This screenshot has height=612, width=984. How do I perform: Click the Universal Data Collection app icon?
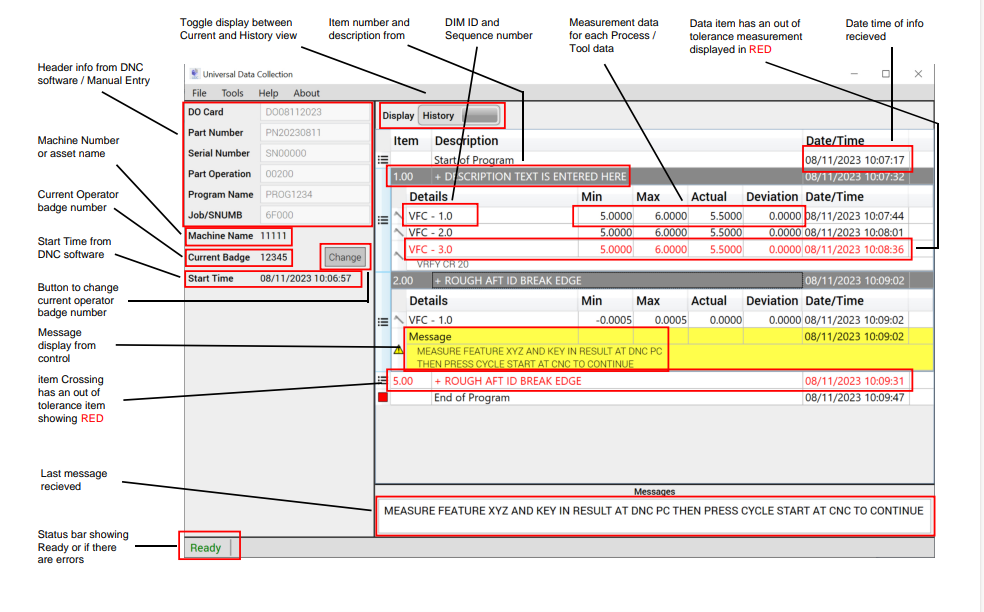click(195, 74)
